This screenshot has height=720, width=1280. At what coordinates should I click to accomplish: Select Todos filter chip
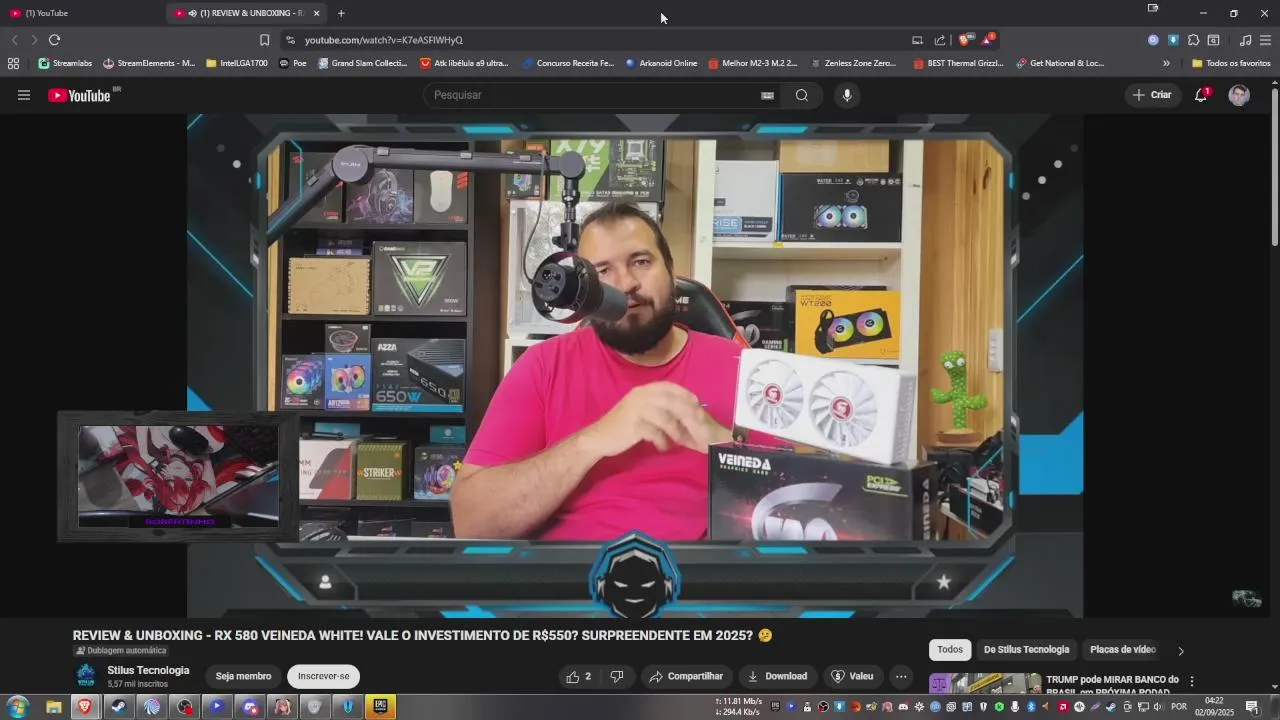pyautogui.click(x=950, y=650)
